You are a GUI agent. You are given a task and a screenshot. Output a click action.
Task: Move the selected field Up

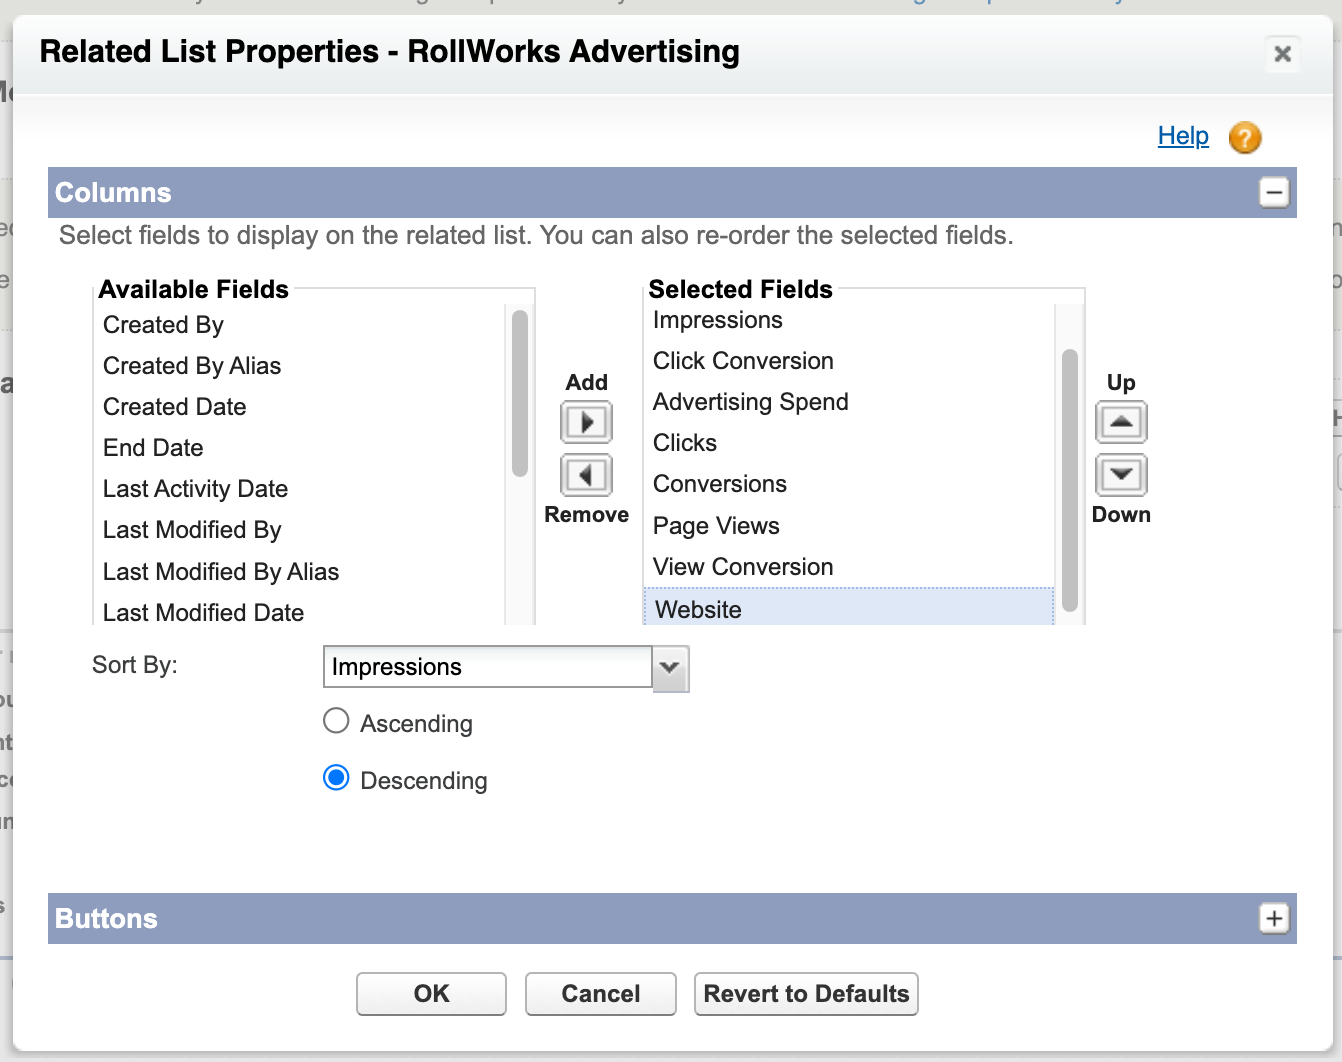click(x=1121, y=422)
